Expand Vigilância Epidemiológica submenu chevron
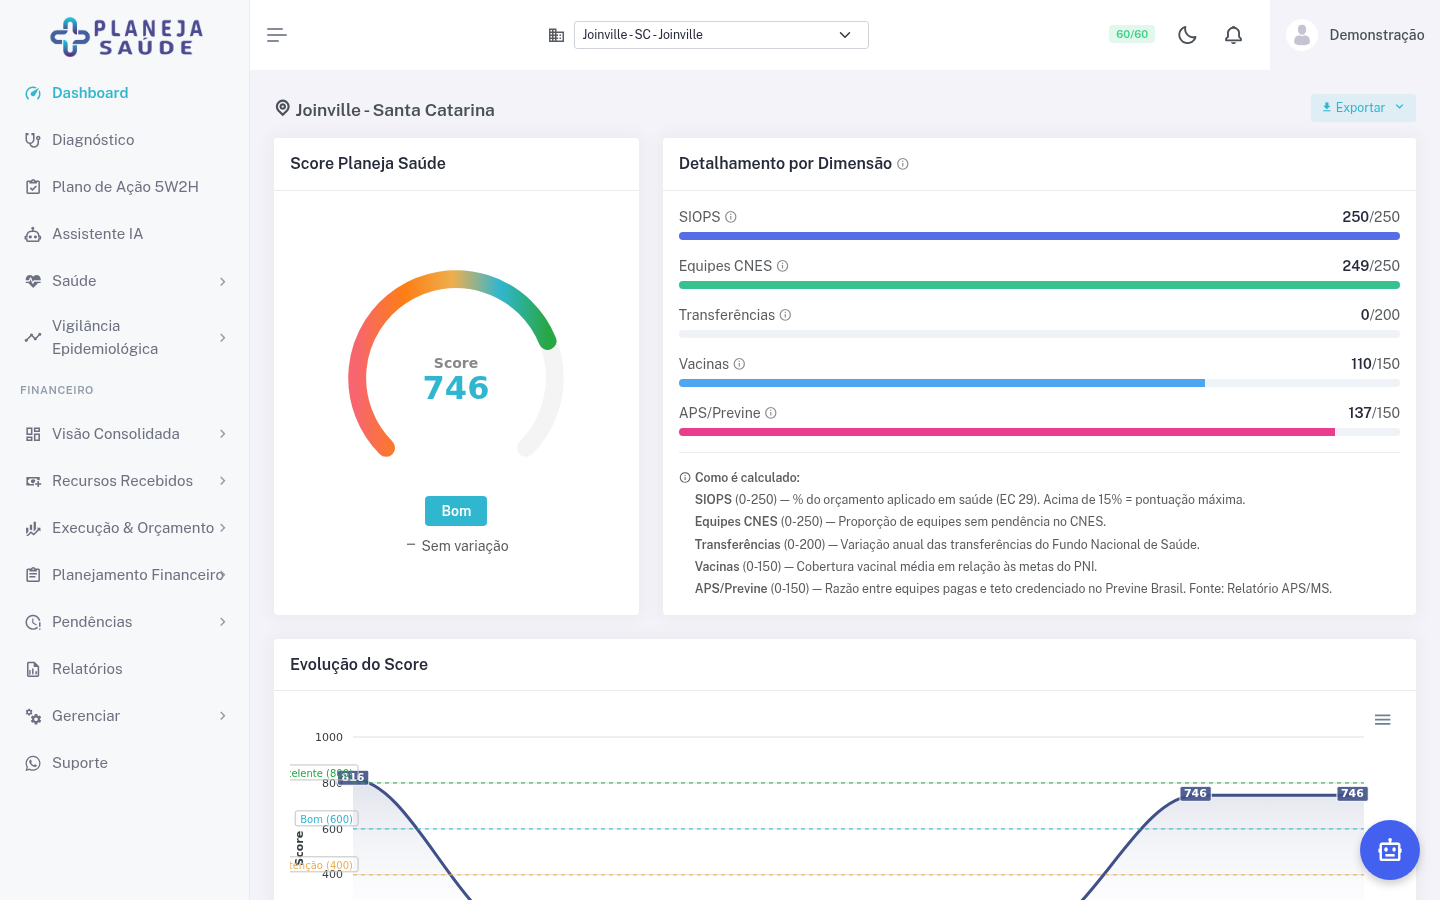The image size is (1440, 900). pyautogui.click(x=222, y=338)
